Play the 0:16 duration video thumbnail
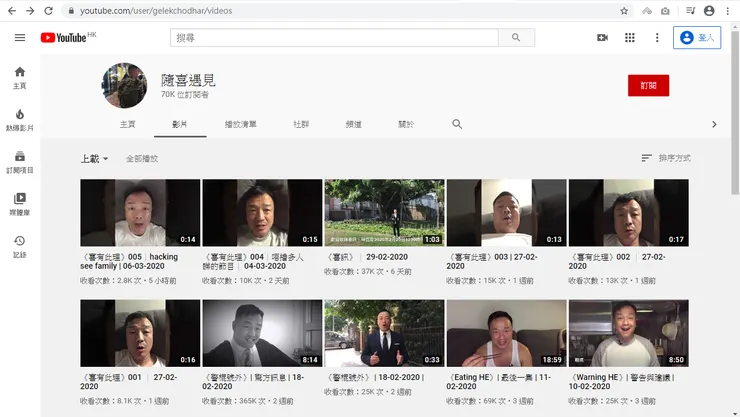This screenshot has height=417, width=740. [x=140, y=333]
